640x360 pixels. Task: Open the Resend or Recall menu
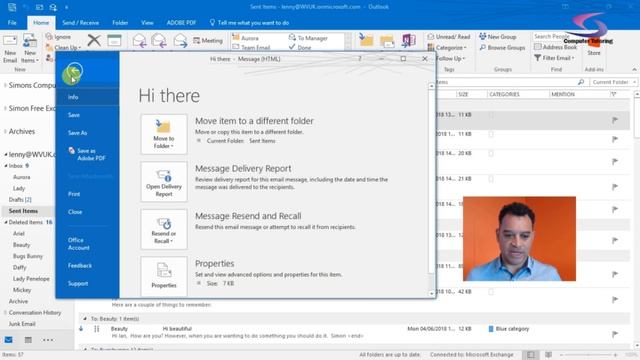(164, 229)
